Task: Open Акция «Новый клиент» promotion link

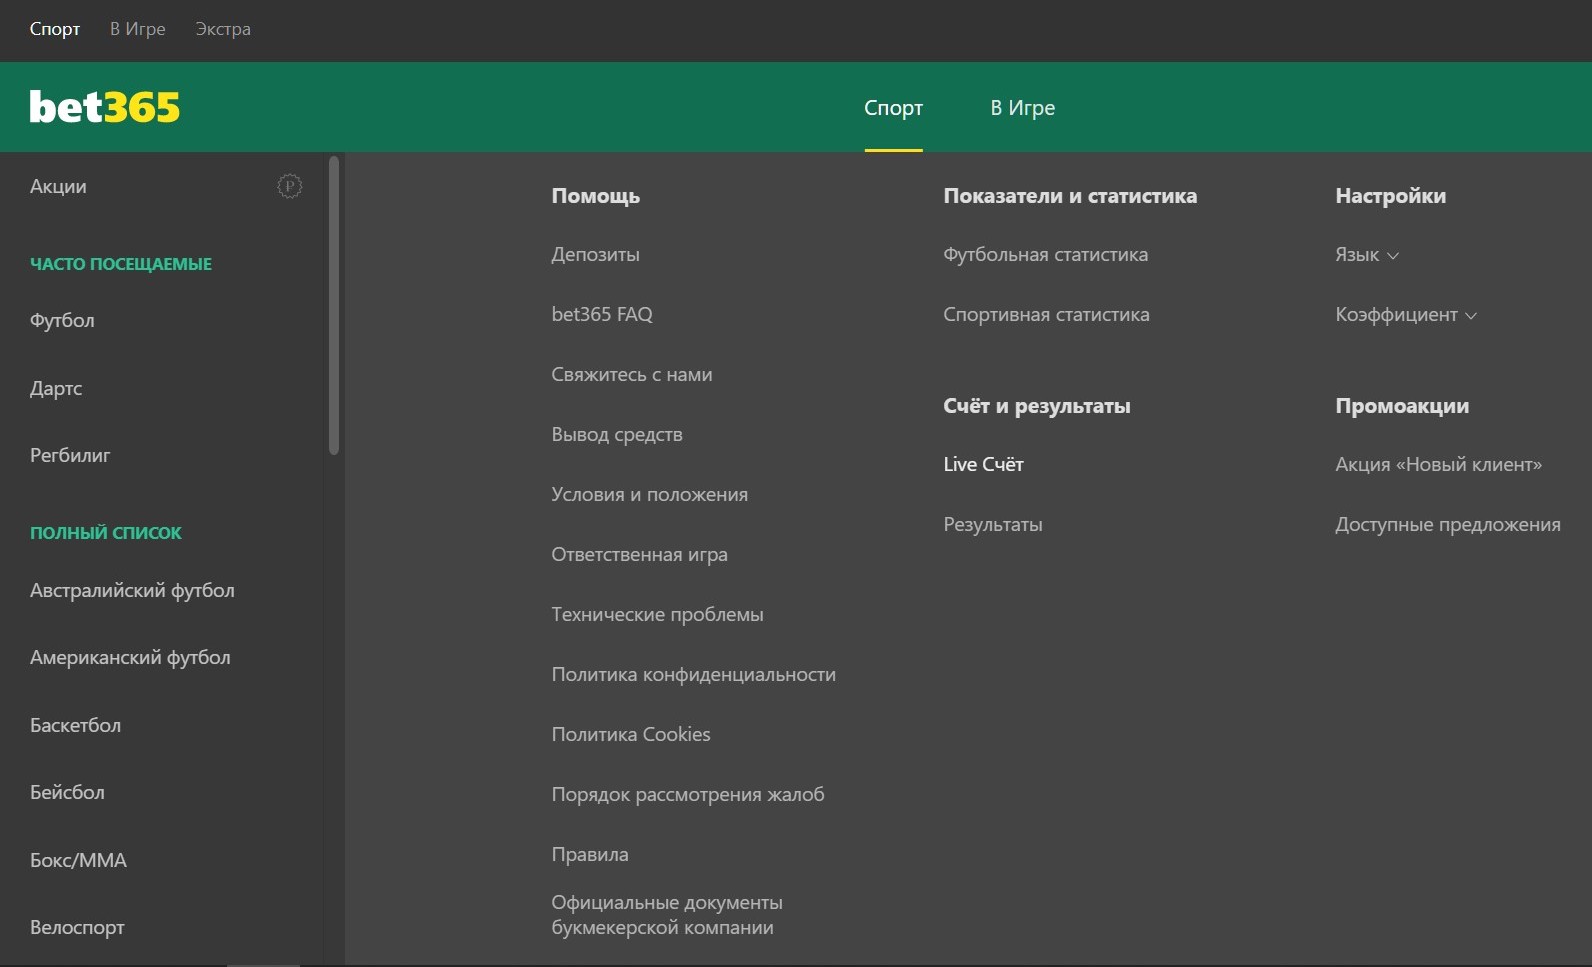Action: click(x=1439, y=465)
